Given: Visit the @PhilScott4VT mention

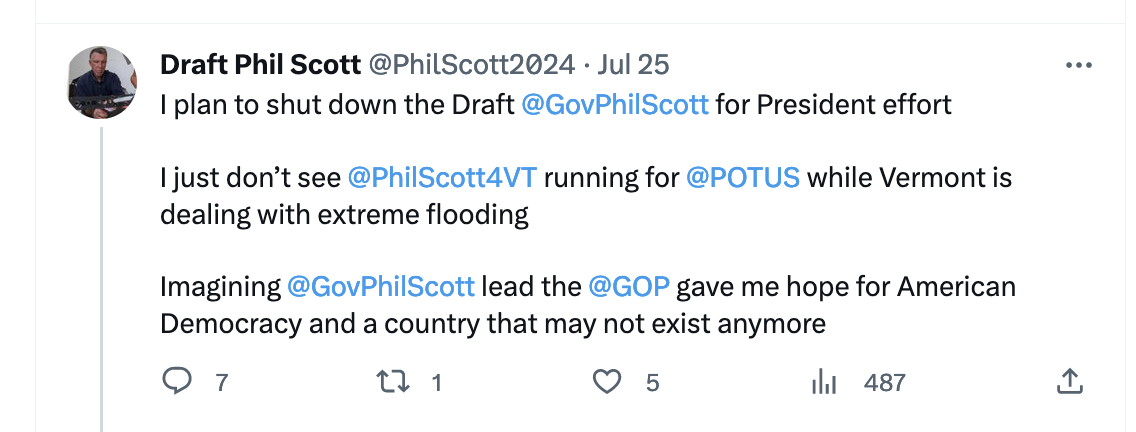Looking at the screenshot, I should tap(442, 178).
